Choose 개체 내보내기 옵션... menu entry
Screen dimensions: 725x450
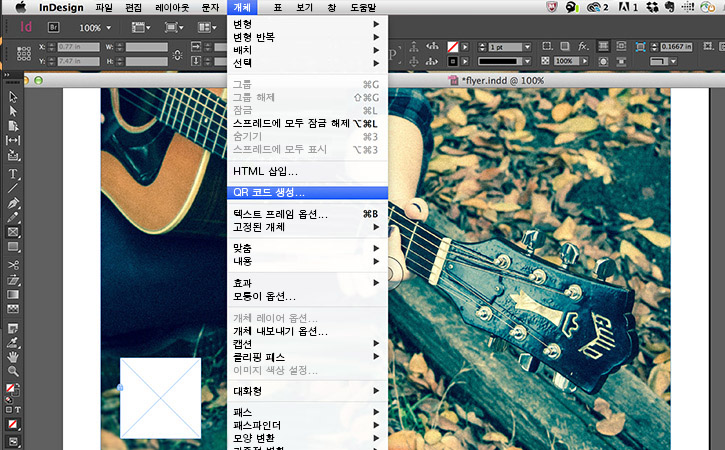(307, 331)
